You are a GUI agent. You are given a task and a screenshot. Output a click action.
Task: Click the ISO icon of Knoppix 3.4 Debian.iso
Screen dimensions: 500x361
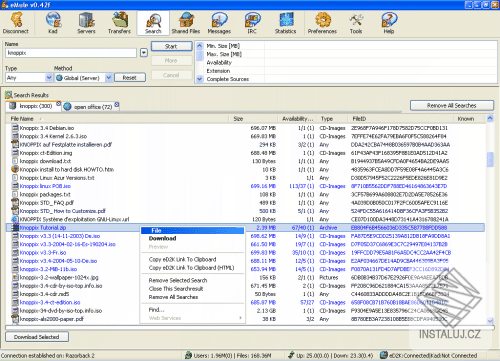coord(15,128)
